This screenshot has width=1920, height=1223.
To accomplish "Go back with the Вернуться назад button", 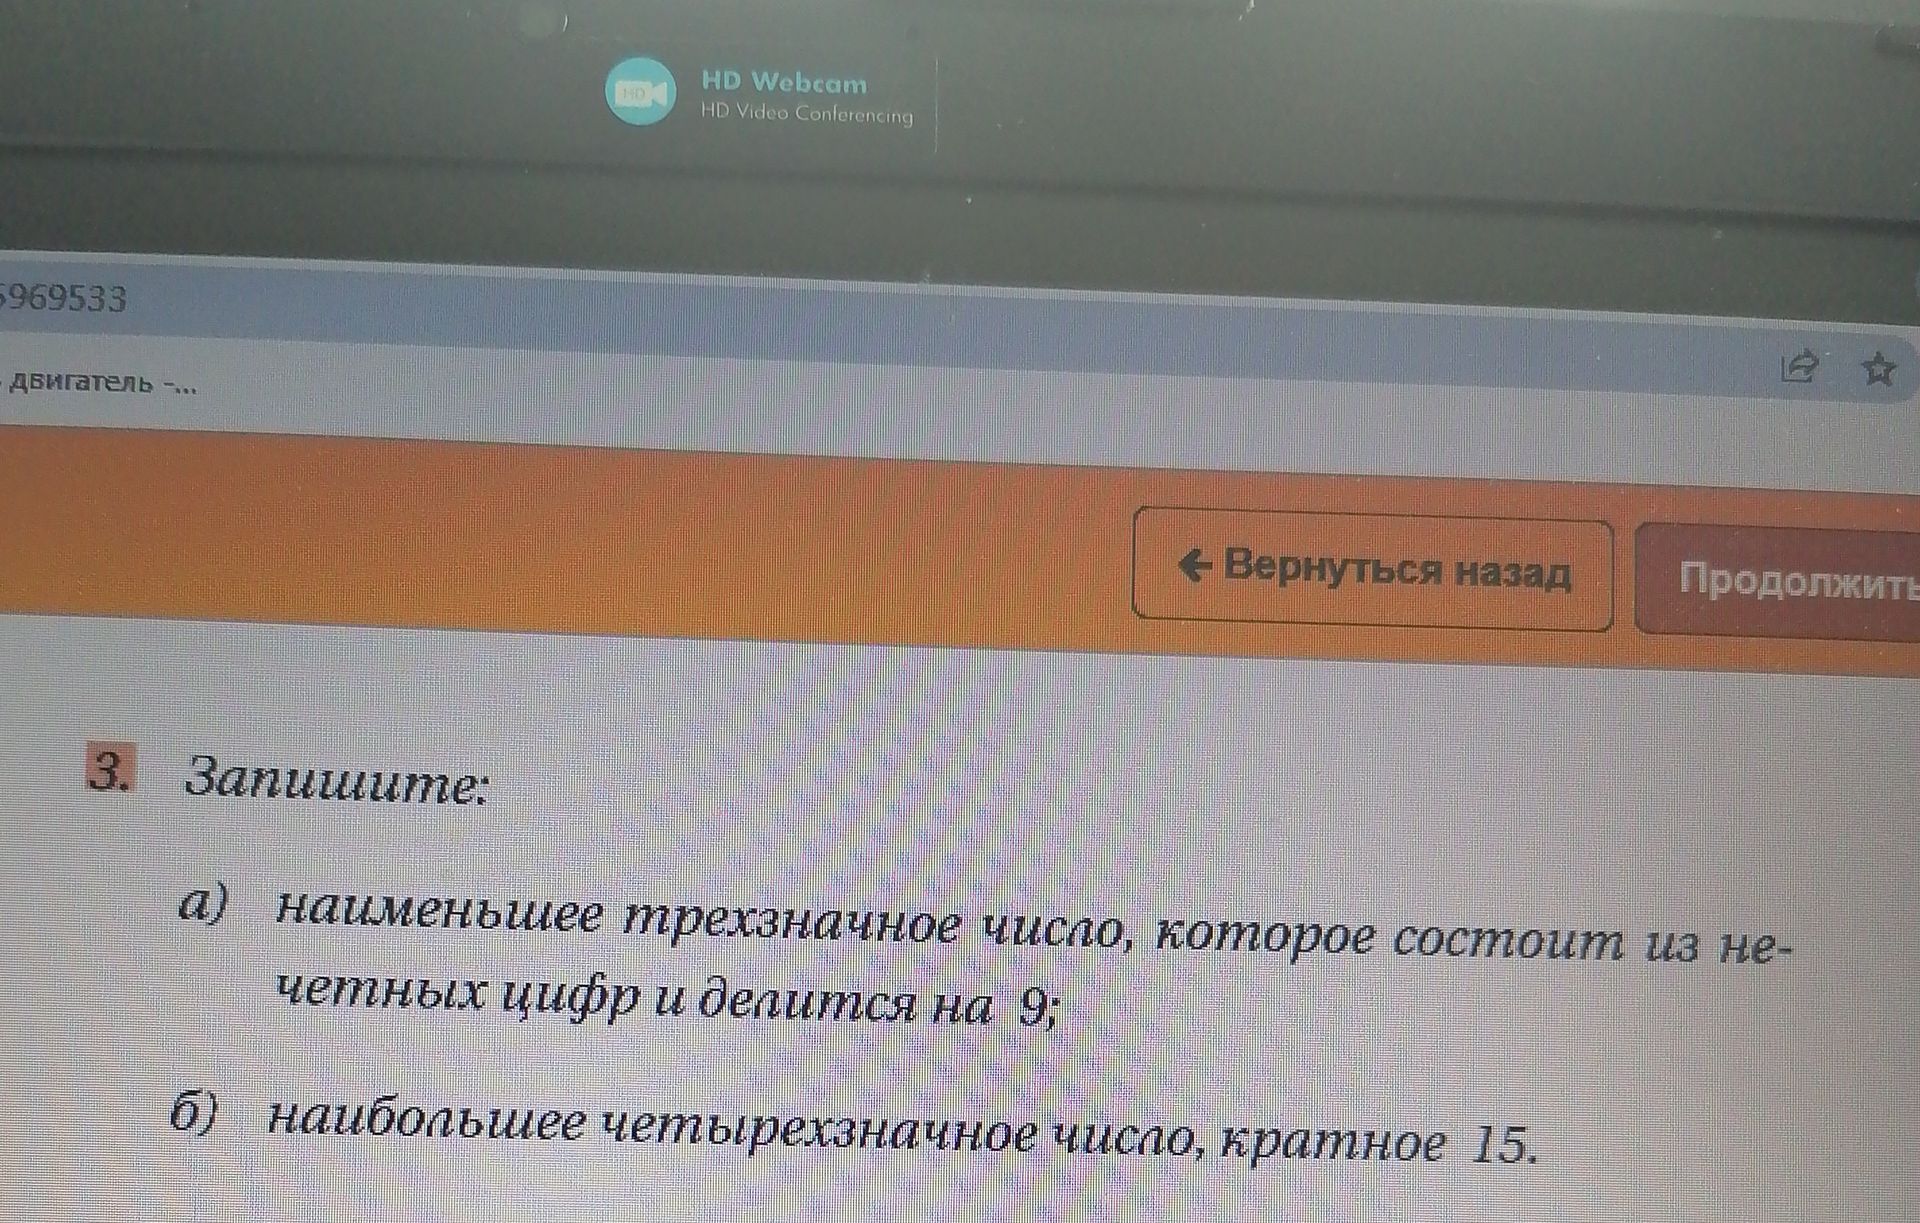I will pos(1372,569).
